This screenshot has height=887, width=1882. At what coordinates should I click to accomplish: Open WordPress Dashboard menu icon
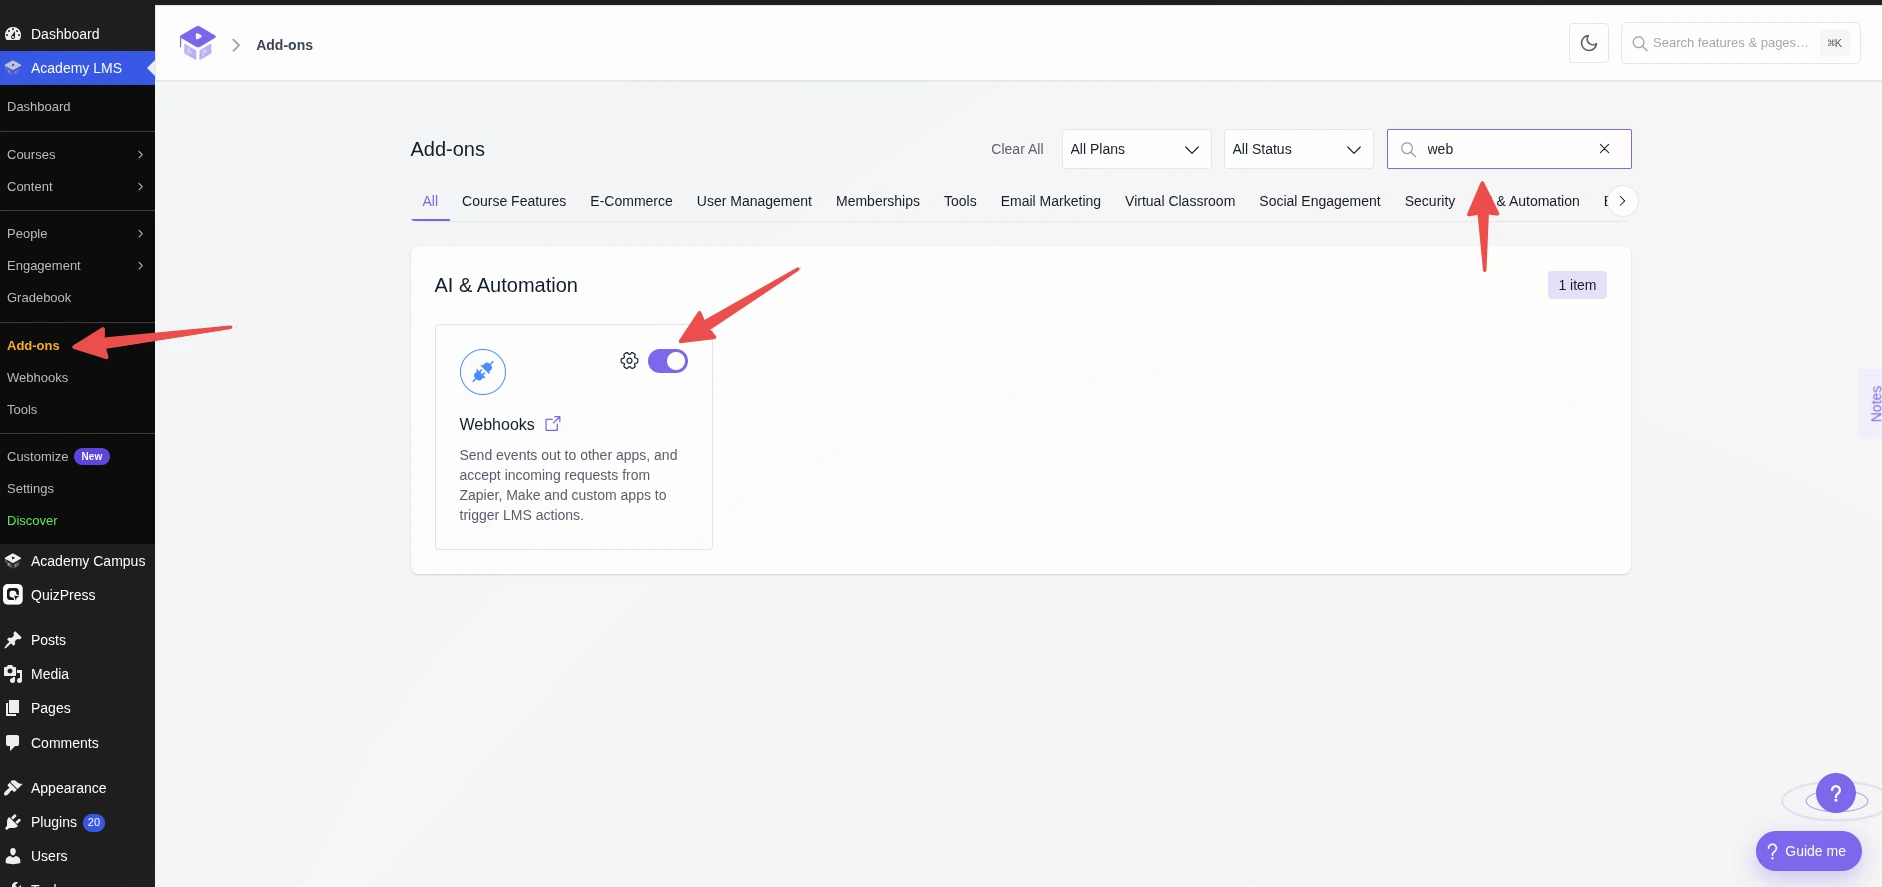point(13,34)
